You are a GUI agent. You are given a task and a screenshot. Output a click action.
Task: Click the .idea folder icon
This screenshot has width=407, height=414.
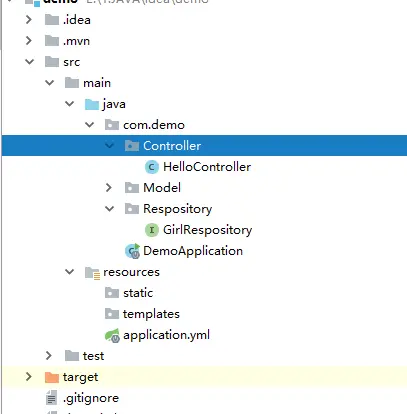point(52,20)
